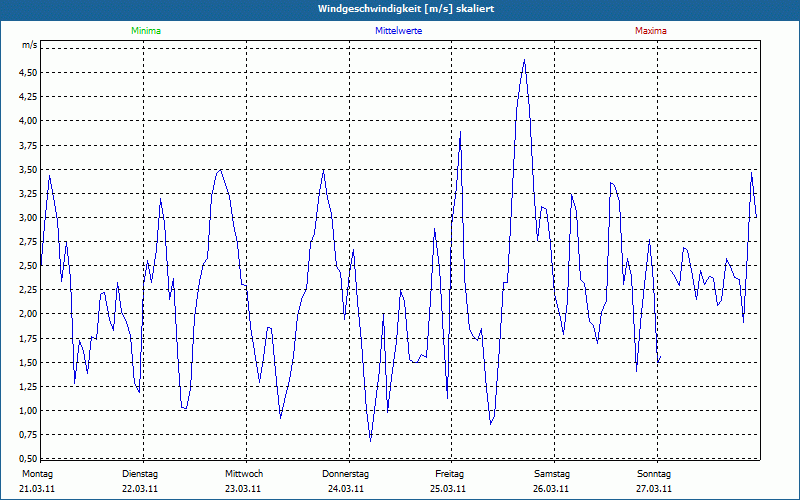Click the Montag day label

(37, 474)
